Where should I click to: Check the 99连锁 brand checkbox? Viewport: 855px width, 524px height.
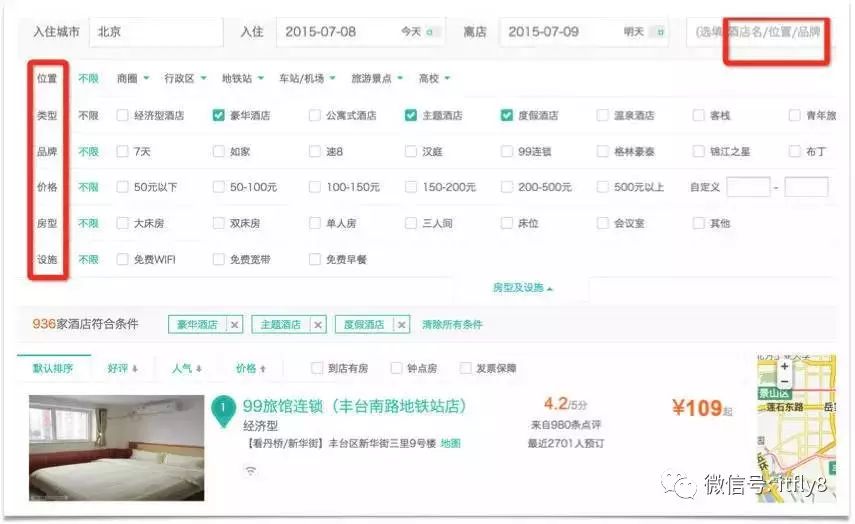point(507,151)
